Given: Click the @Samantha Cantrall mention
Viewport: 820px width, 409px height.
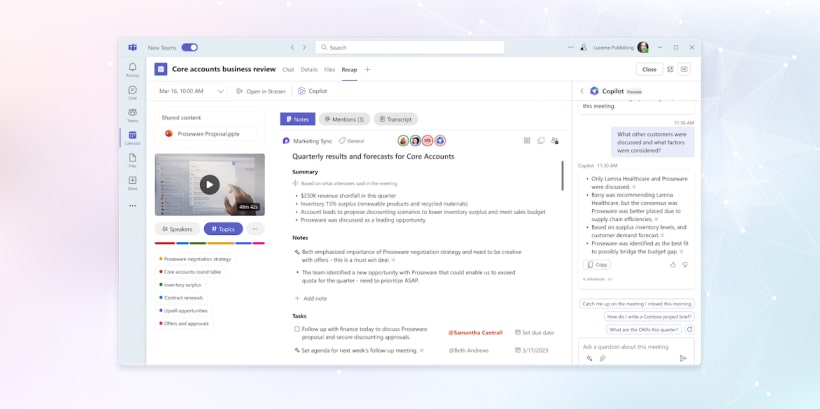Looking at the screenshot, I should pyautogui.click(x=475, y=333).
